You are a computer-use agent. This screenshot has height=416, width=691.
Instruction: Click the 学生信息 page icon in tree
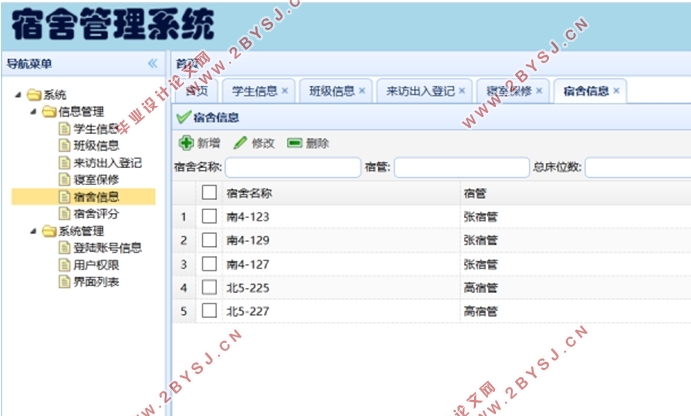click(64, 129)
